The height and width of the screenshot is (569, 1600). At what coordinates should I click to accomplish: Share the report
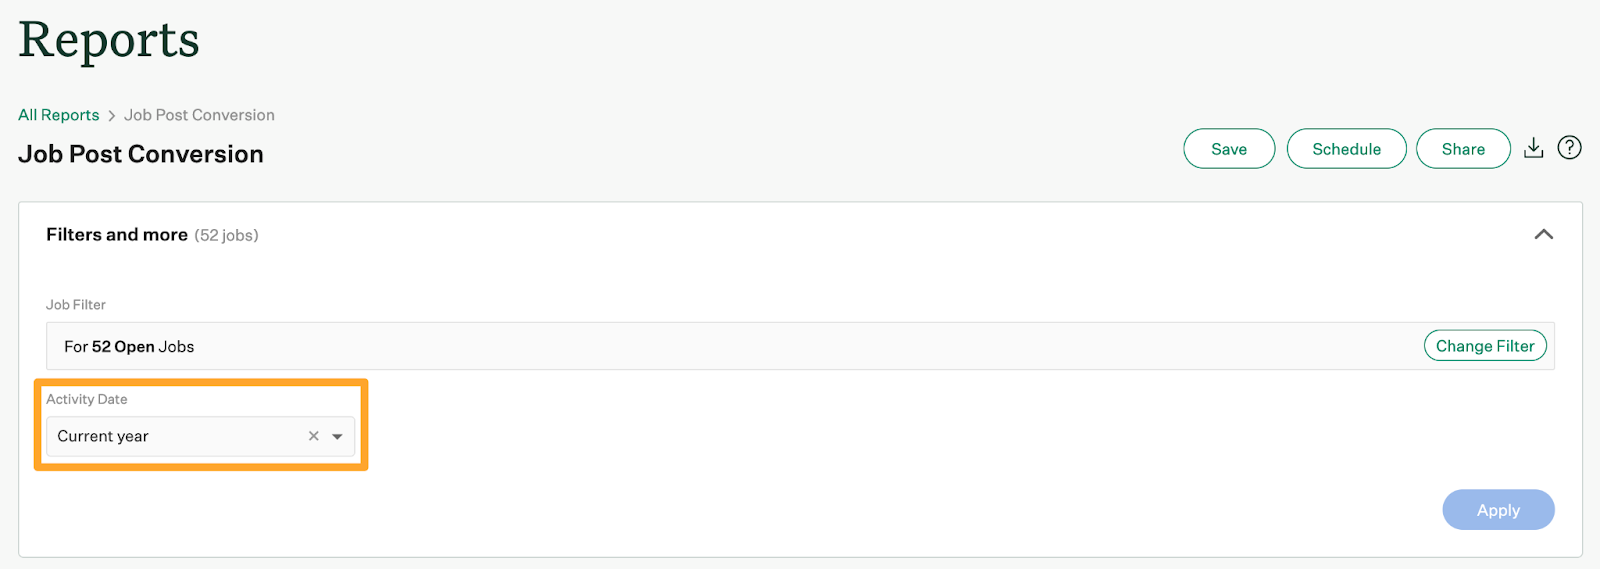pos(1463,149)
